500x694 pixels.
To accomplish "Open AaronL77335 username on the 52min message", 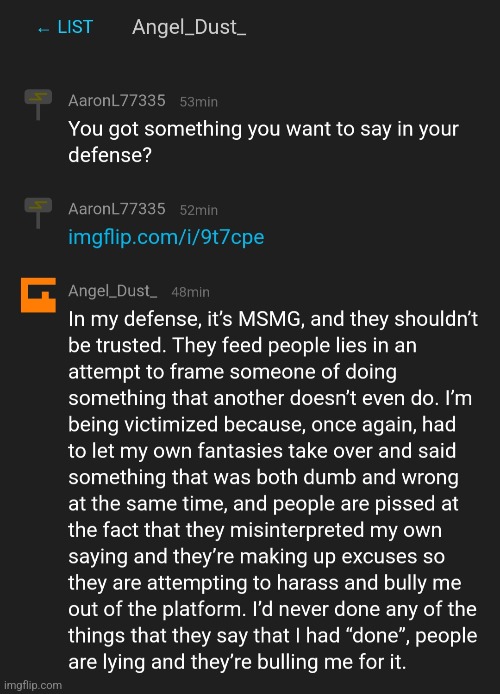I will click(117, 209).
